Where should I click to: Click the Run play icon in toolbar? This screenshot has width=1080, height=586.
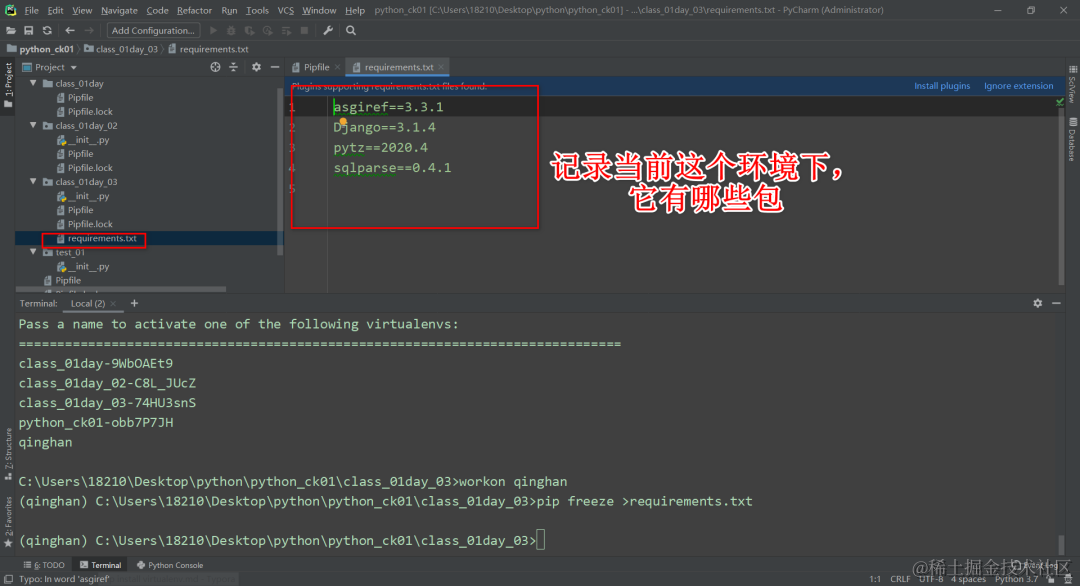(213, 30)
